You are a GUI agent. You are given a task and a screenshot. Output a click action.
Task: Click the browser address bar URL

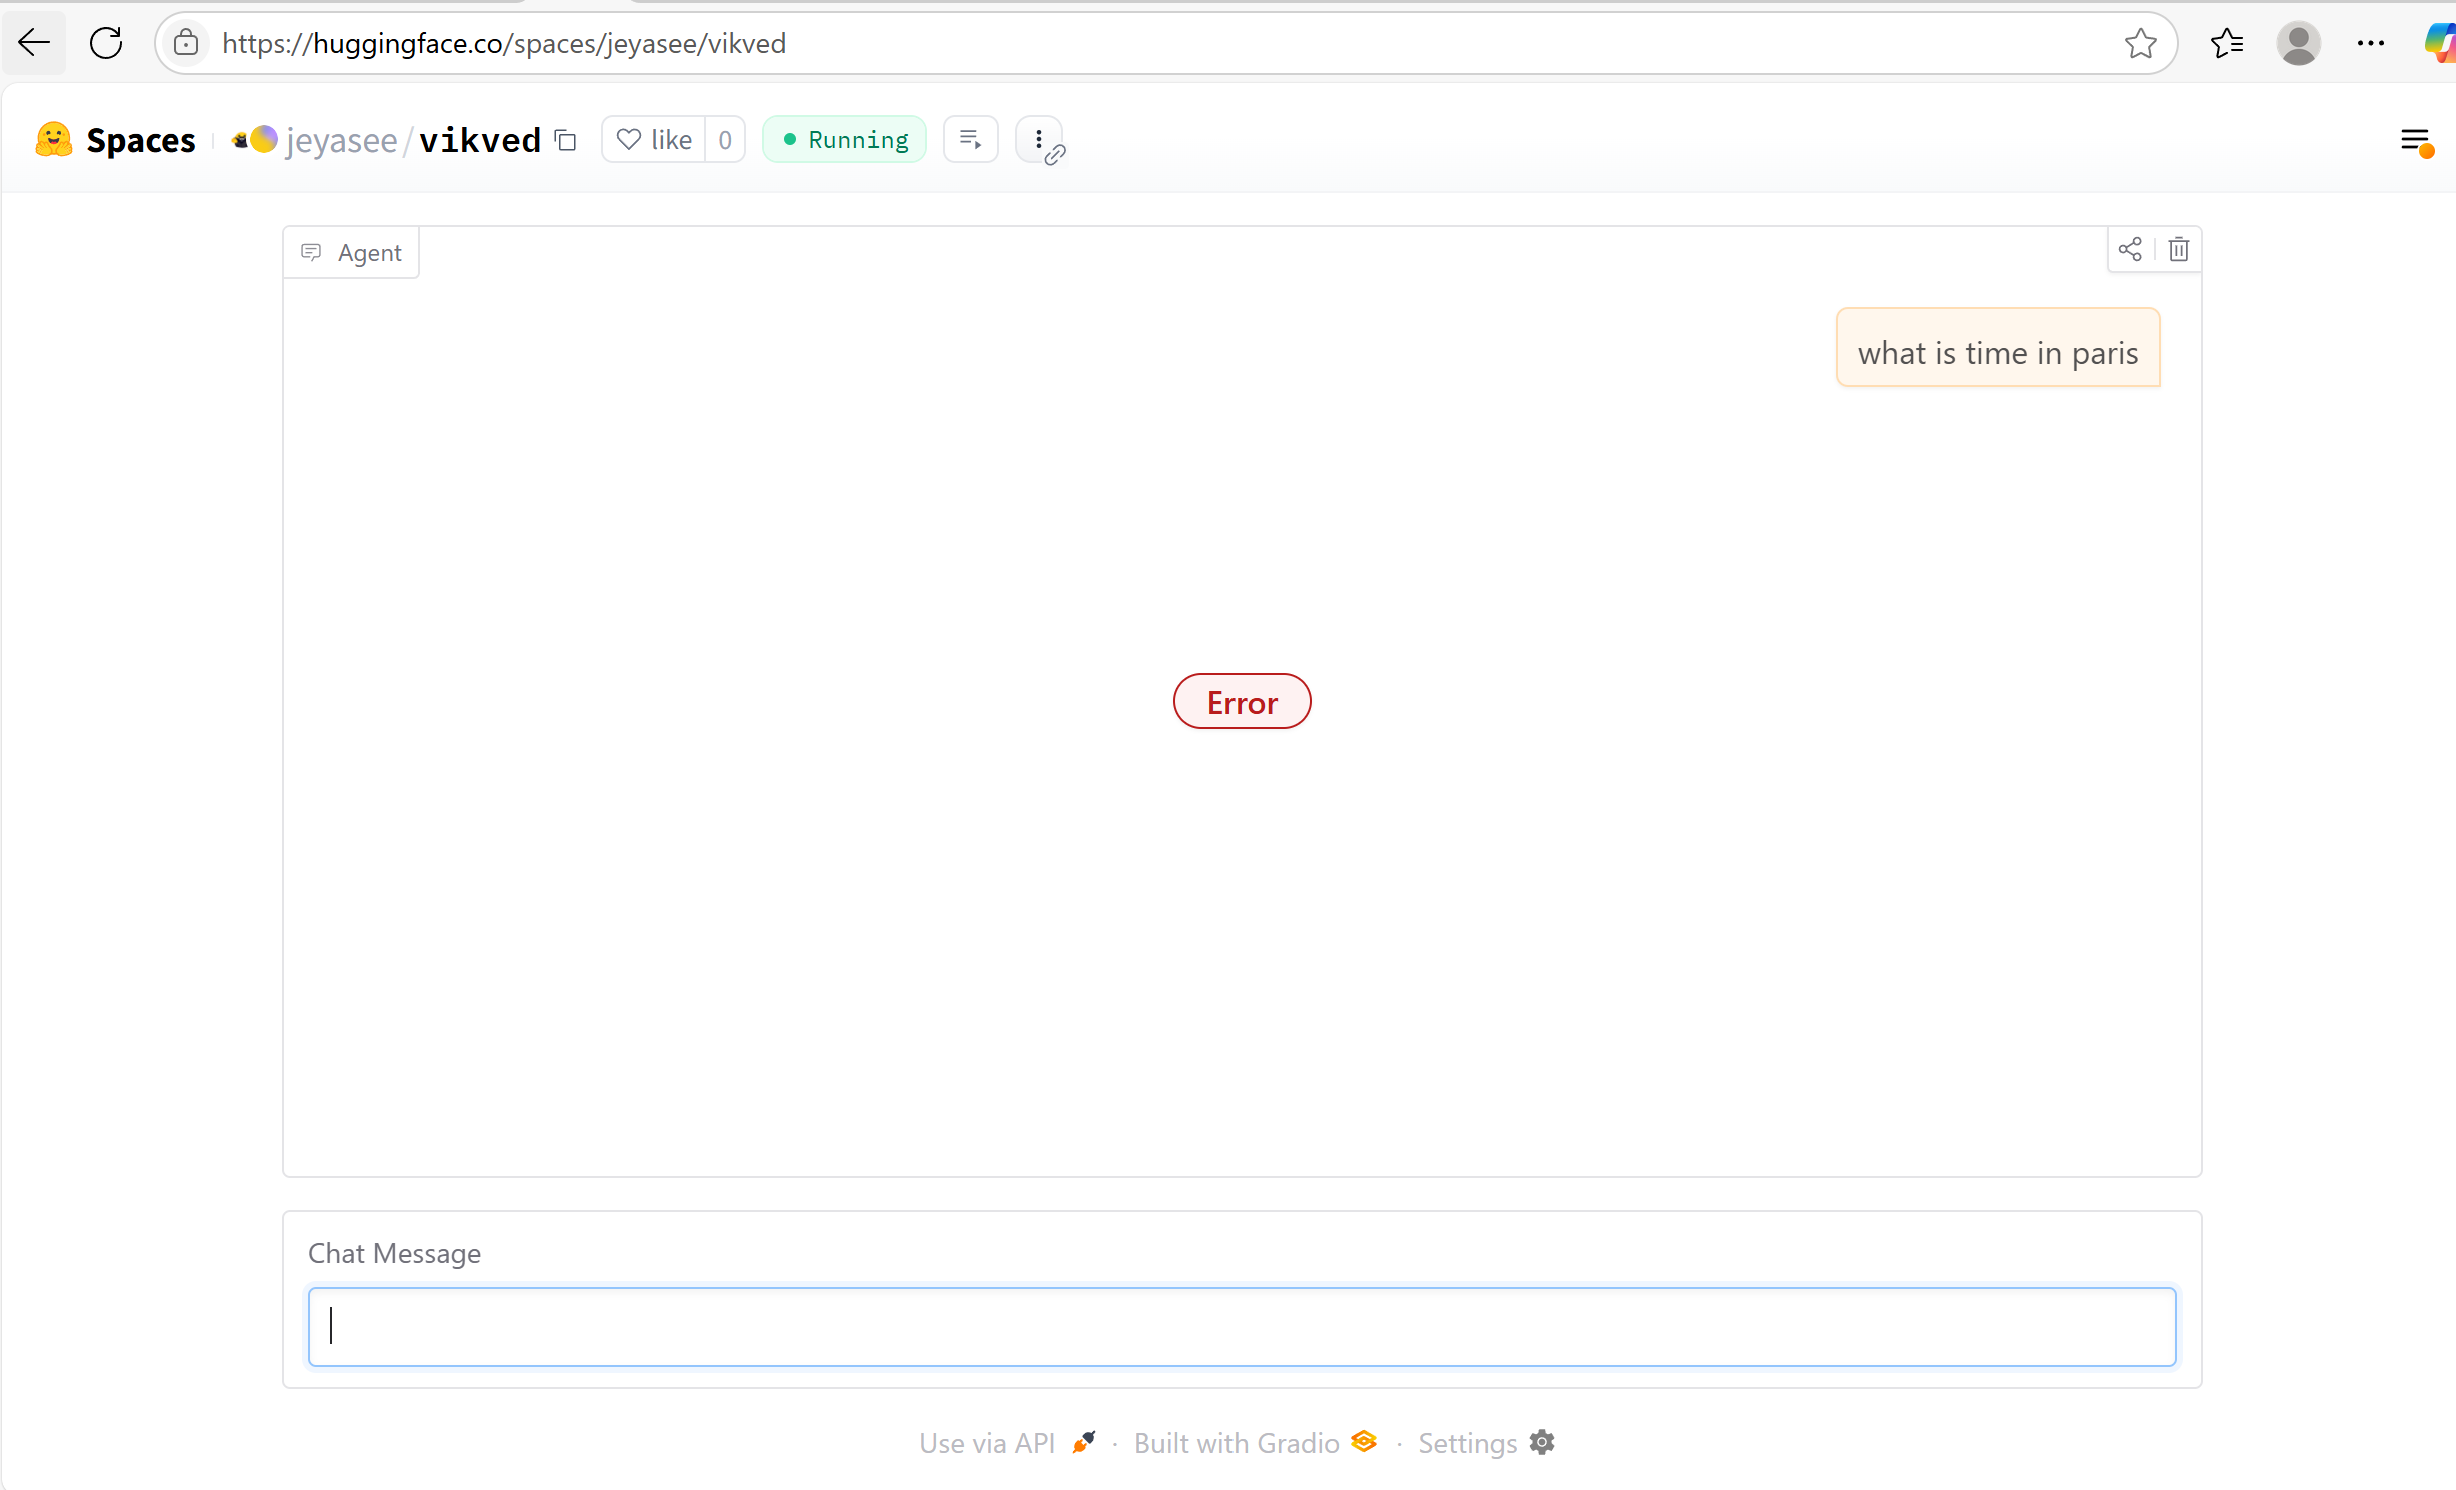tap(504, 43)
